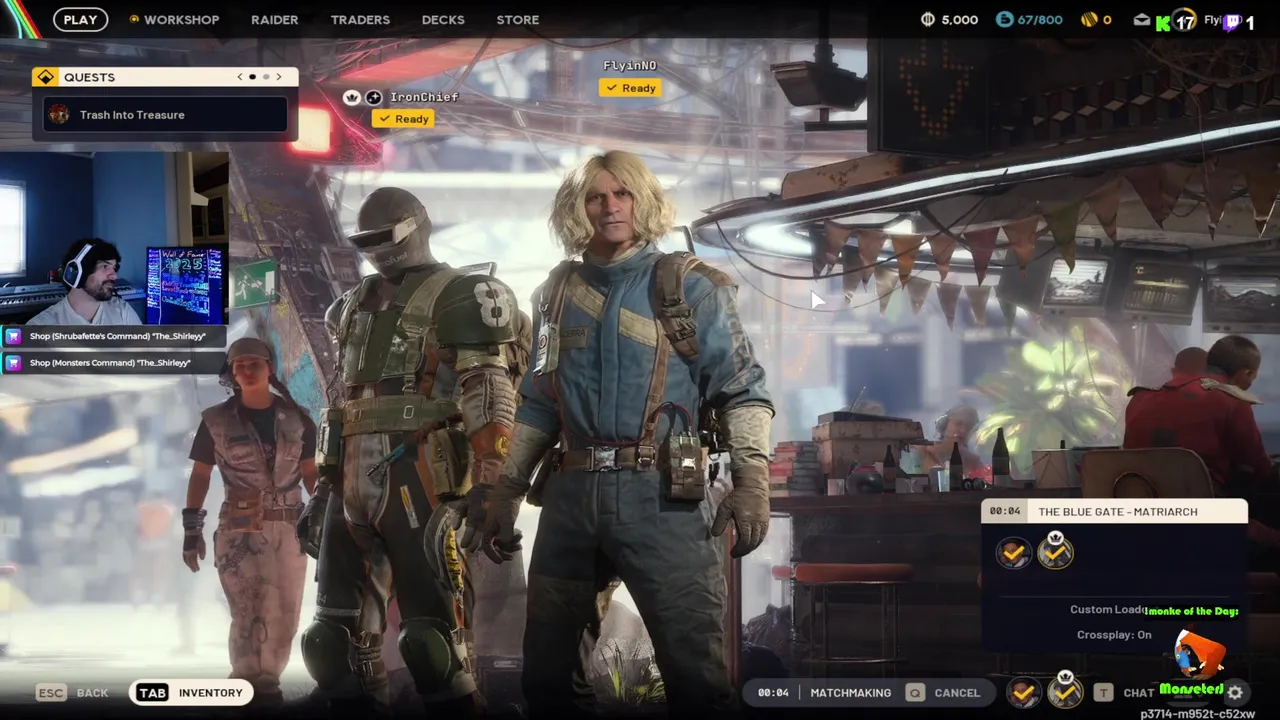
Task: Click the Crossplay: On setting
Action: [x=1114, y=635]
